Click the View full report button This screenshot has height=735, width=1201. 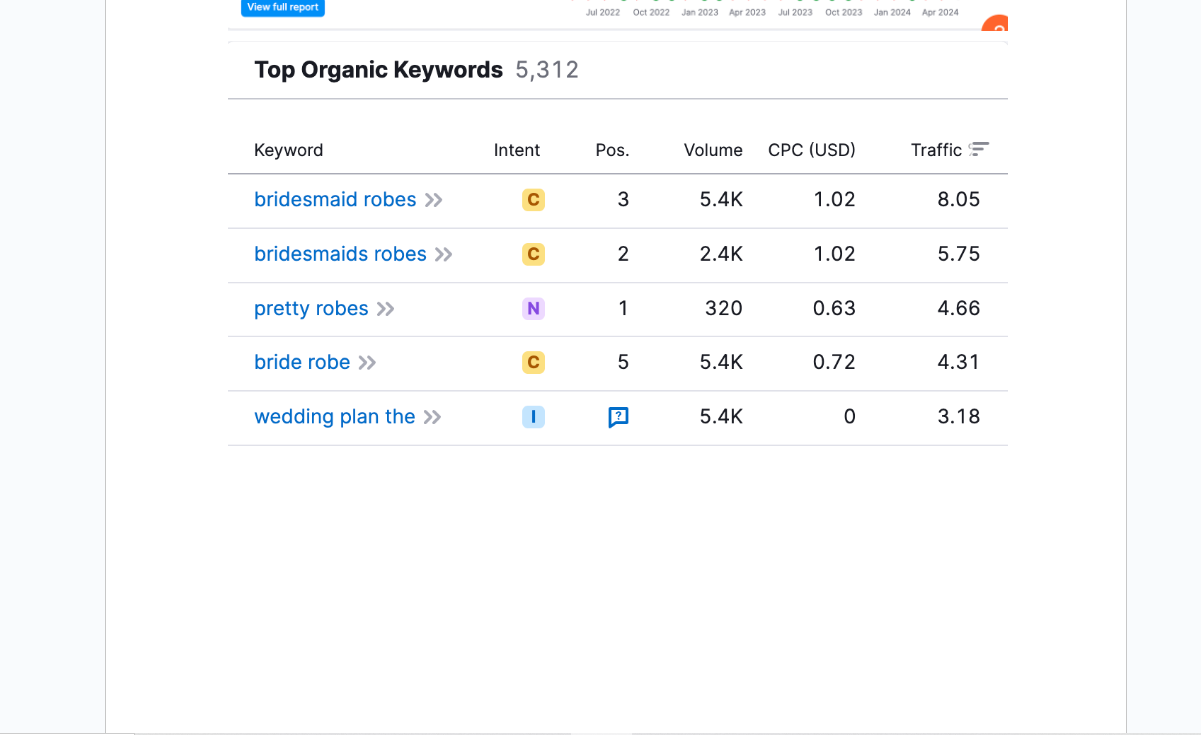pos(283,8)
